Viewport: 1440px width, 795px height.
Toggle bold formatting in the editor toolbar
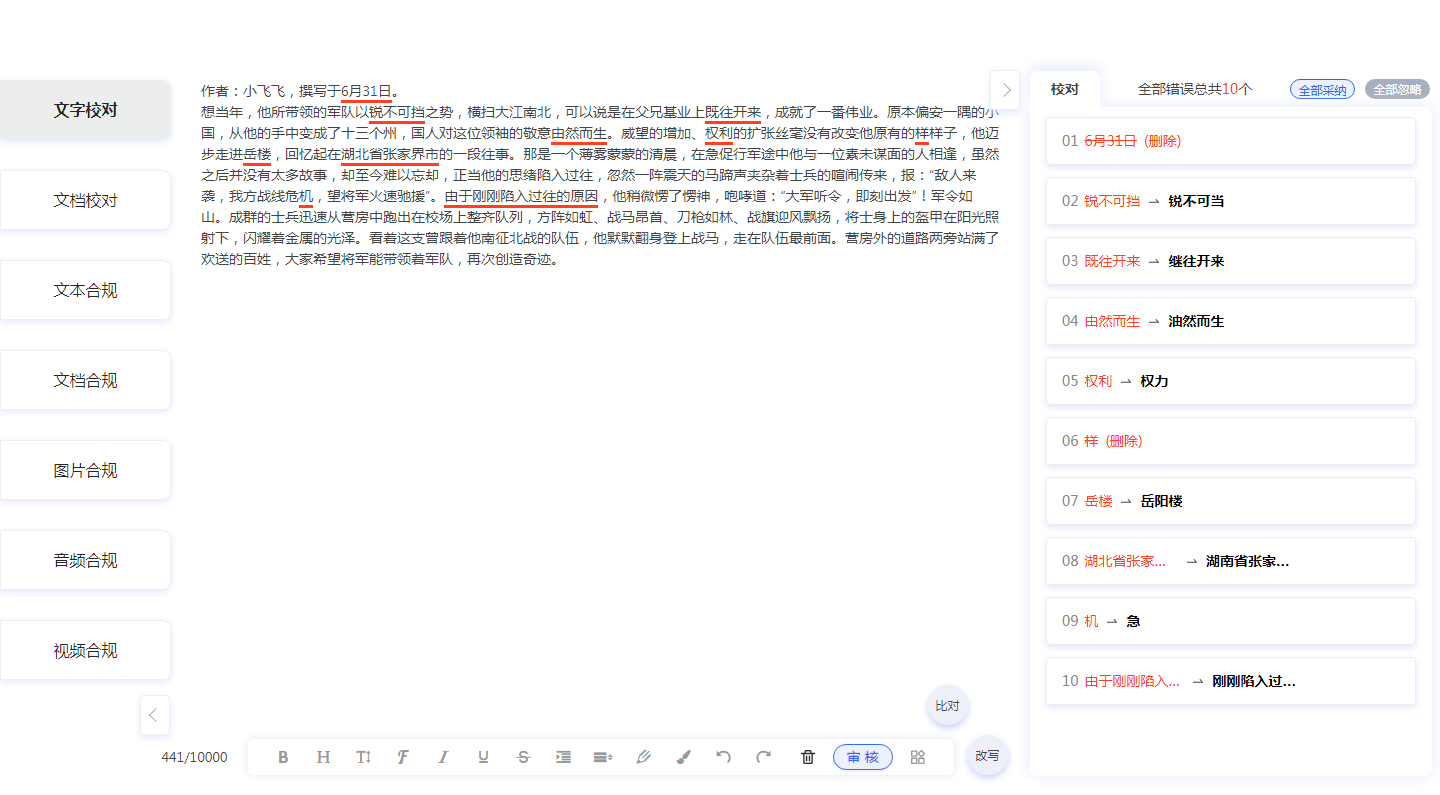tap(283, 757)
